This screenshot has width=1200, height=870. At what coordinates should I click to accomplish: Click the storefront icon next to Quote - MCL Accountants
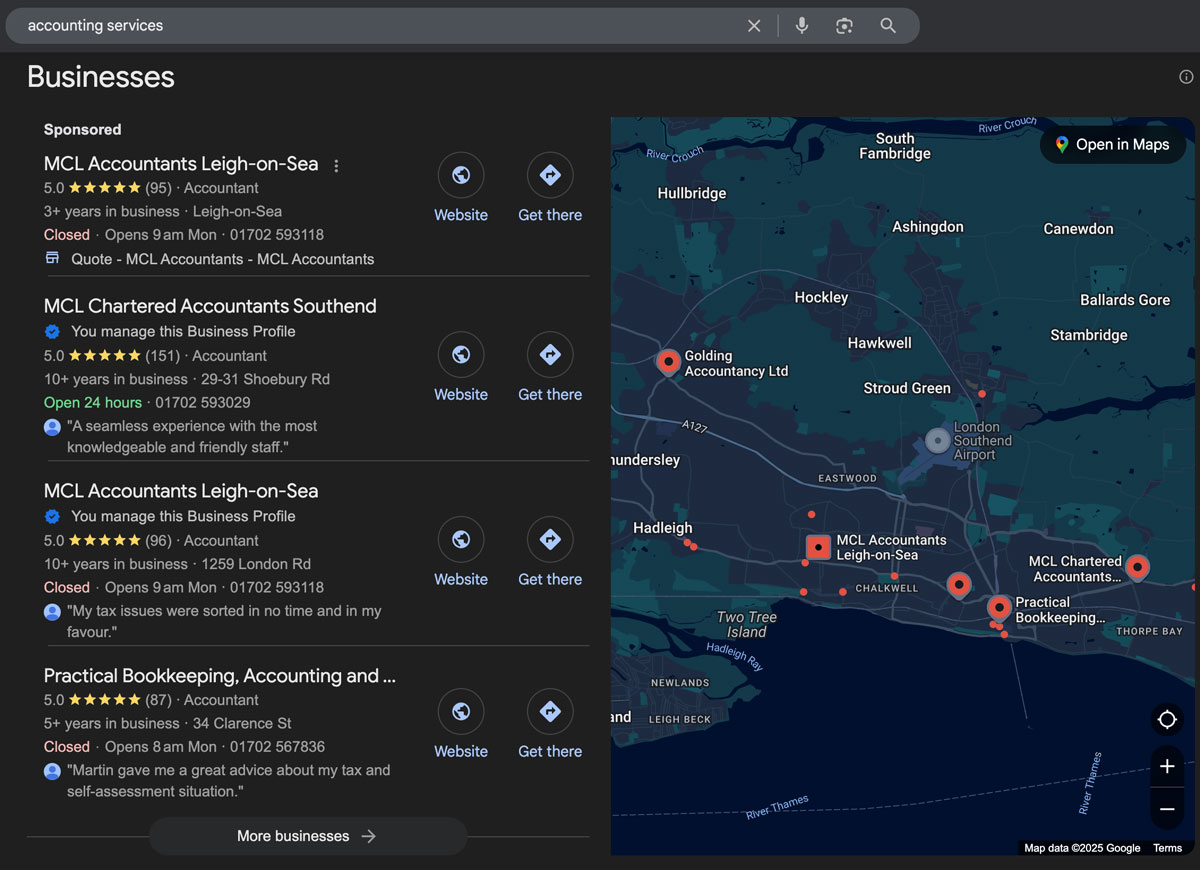point(53,258)
